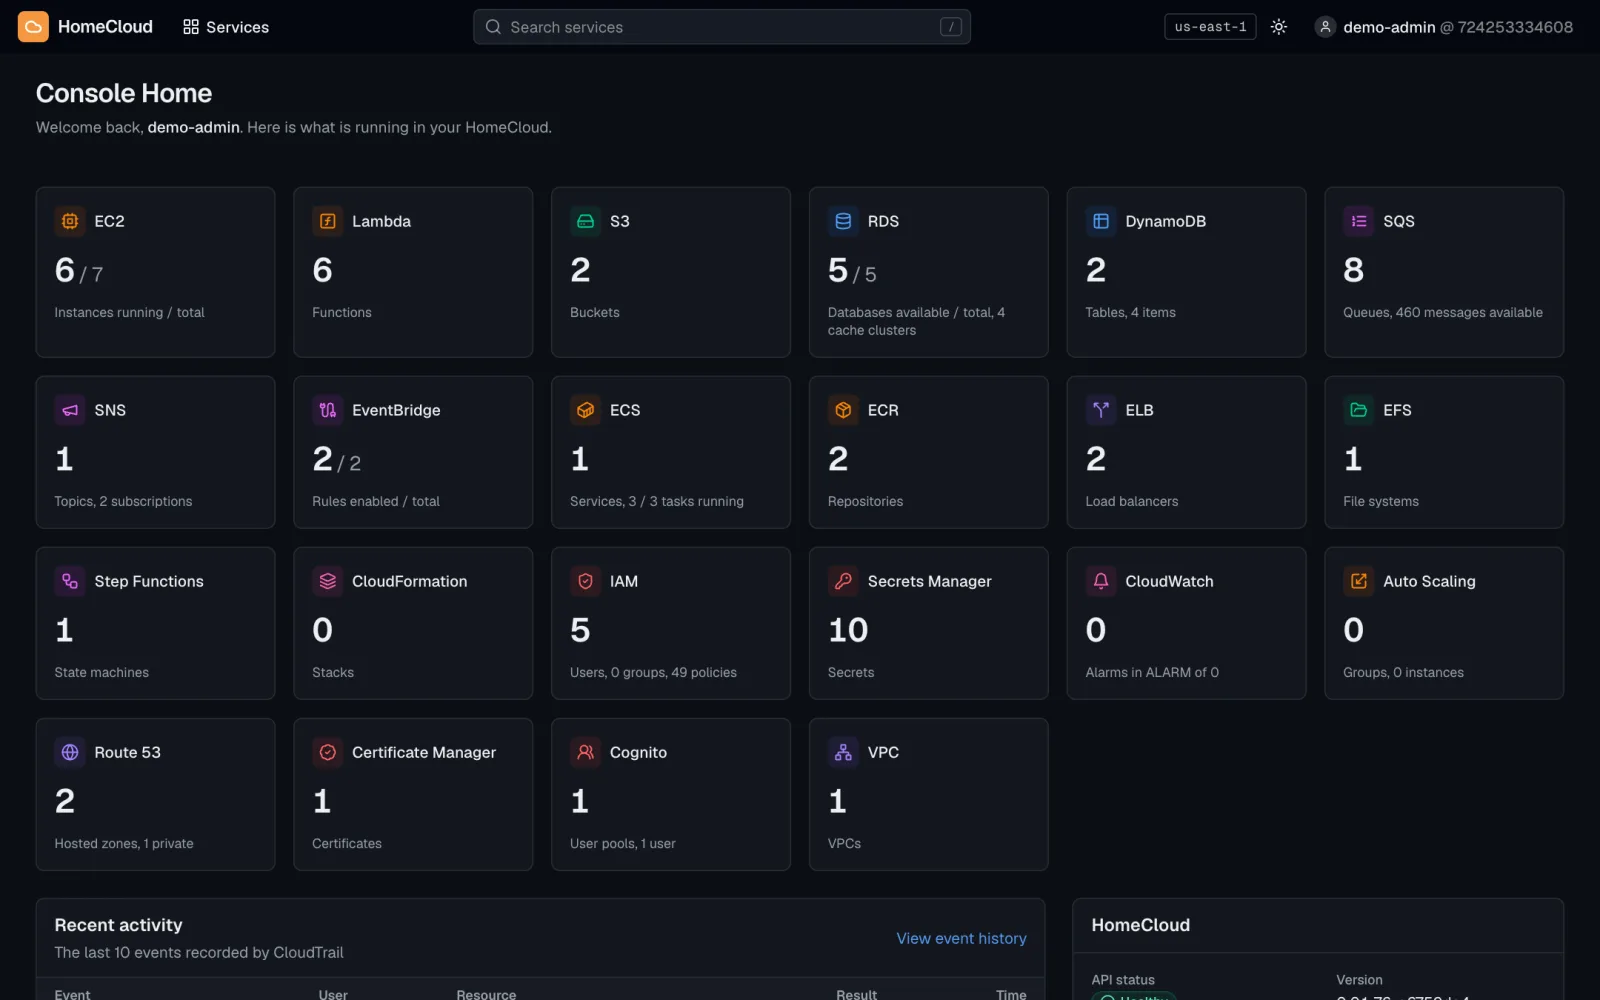1600x1000 pixels.
Task: Click the S3 bucket icon
Action: pos(586,221)
